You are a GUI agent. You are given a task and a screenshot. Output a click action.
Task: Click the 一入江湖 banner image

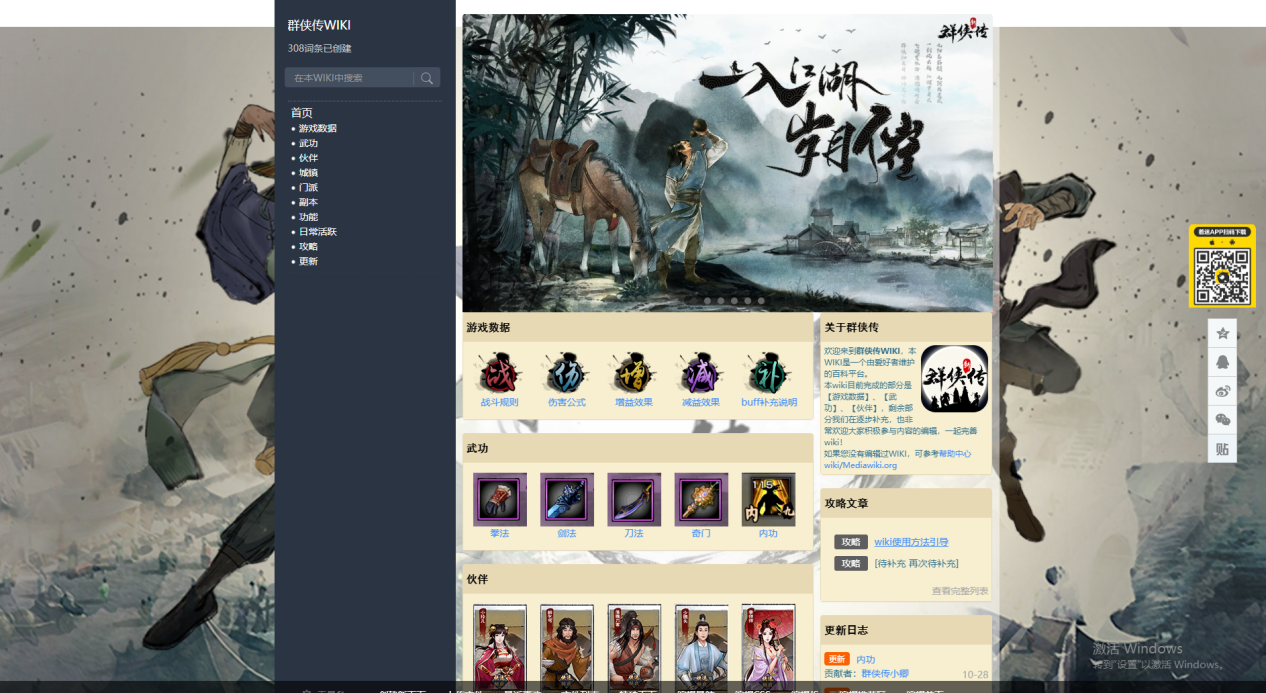click(x=728, y=163)
